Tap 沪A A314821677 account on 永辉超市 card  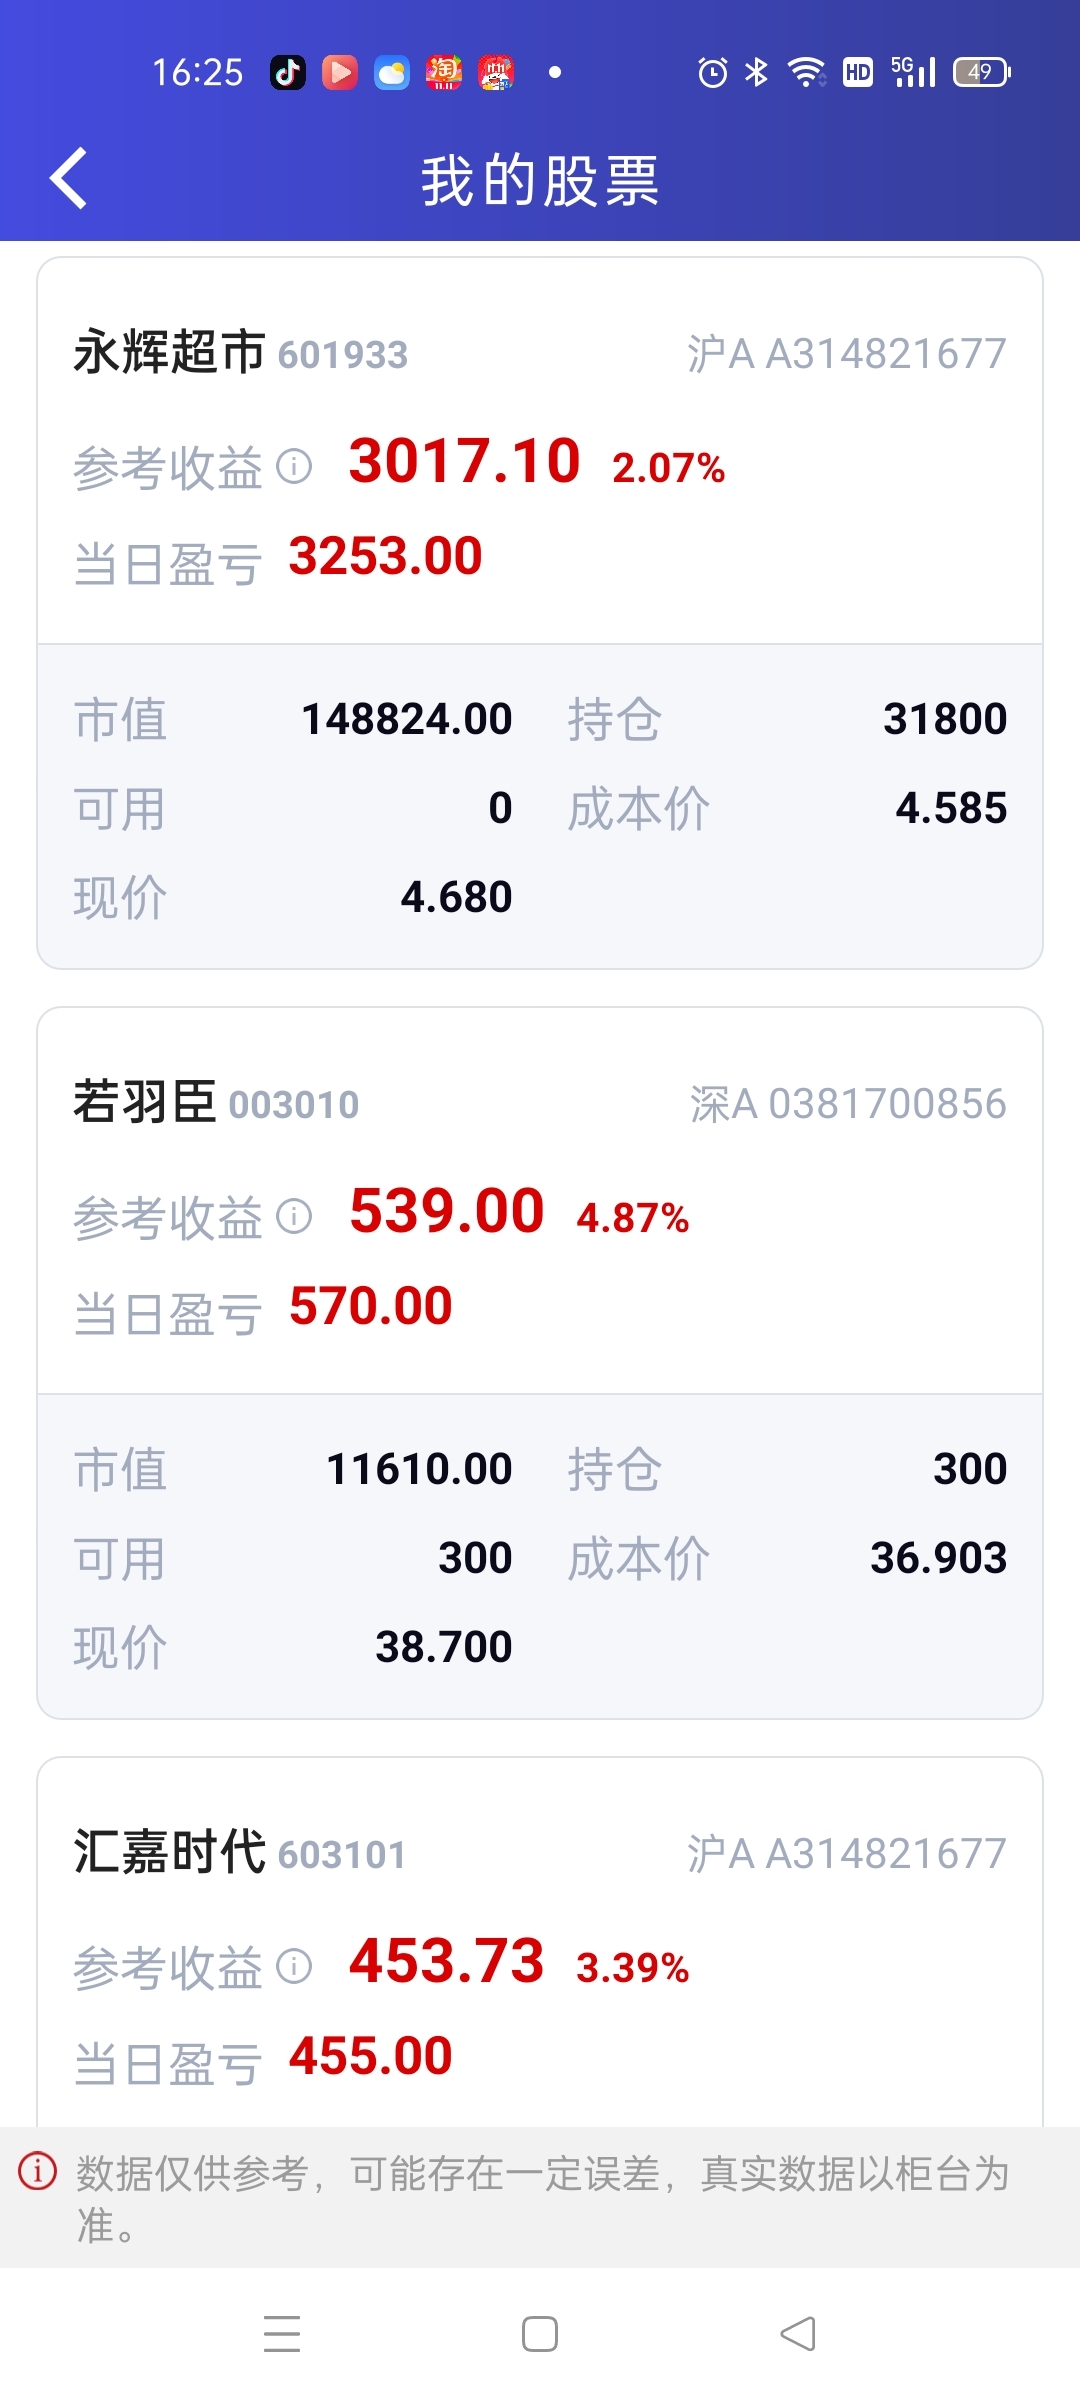[x=846, y=353]
